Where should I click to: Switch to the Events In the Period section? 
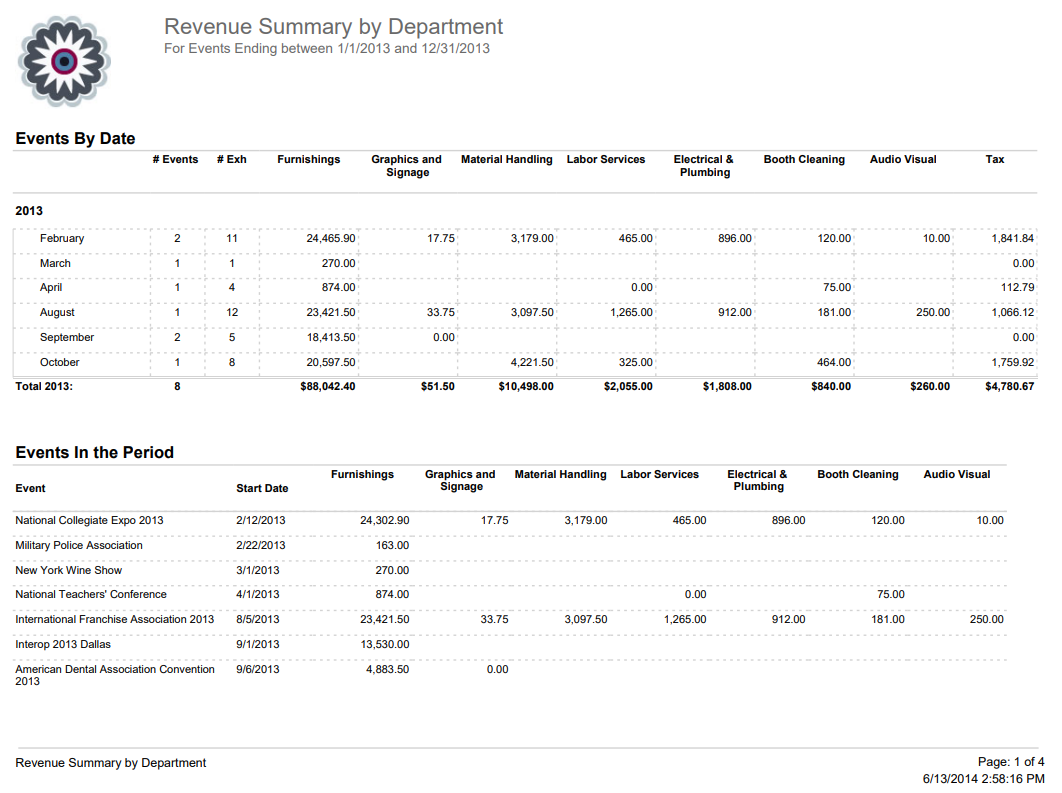[93, 452]
